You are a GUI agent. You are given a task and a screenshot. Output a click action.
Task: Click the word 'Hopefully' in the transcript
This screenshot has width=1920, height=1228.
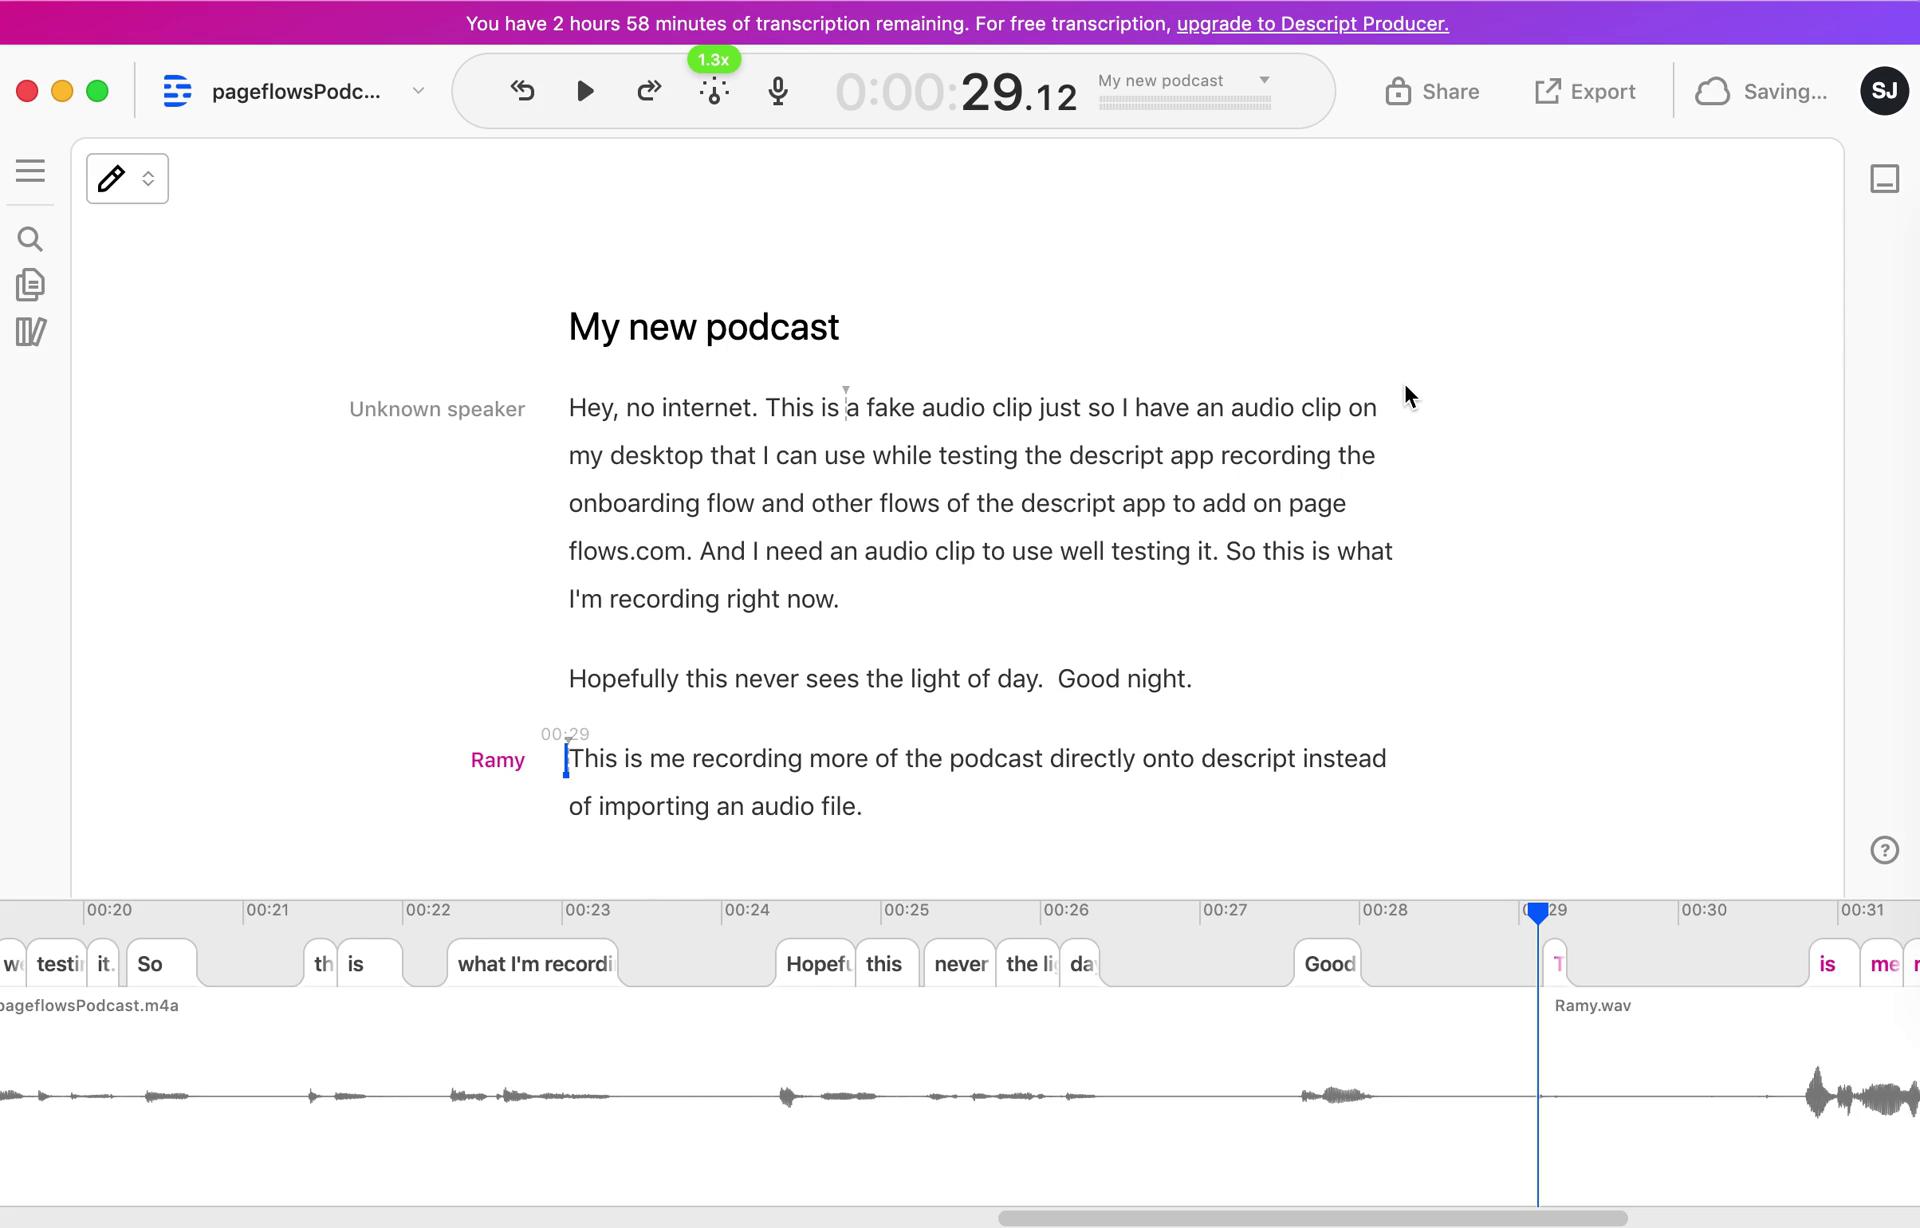(623, 679)
